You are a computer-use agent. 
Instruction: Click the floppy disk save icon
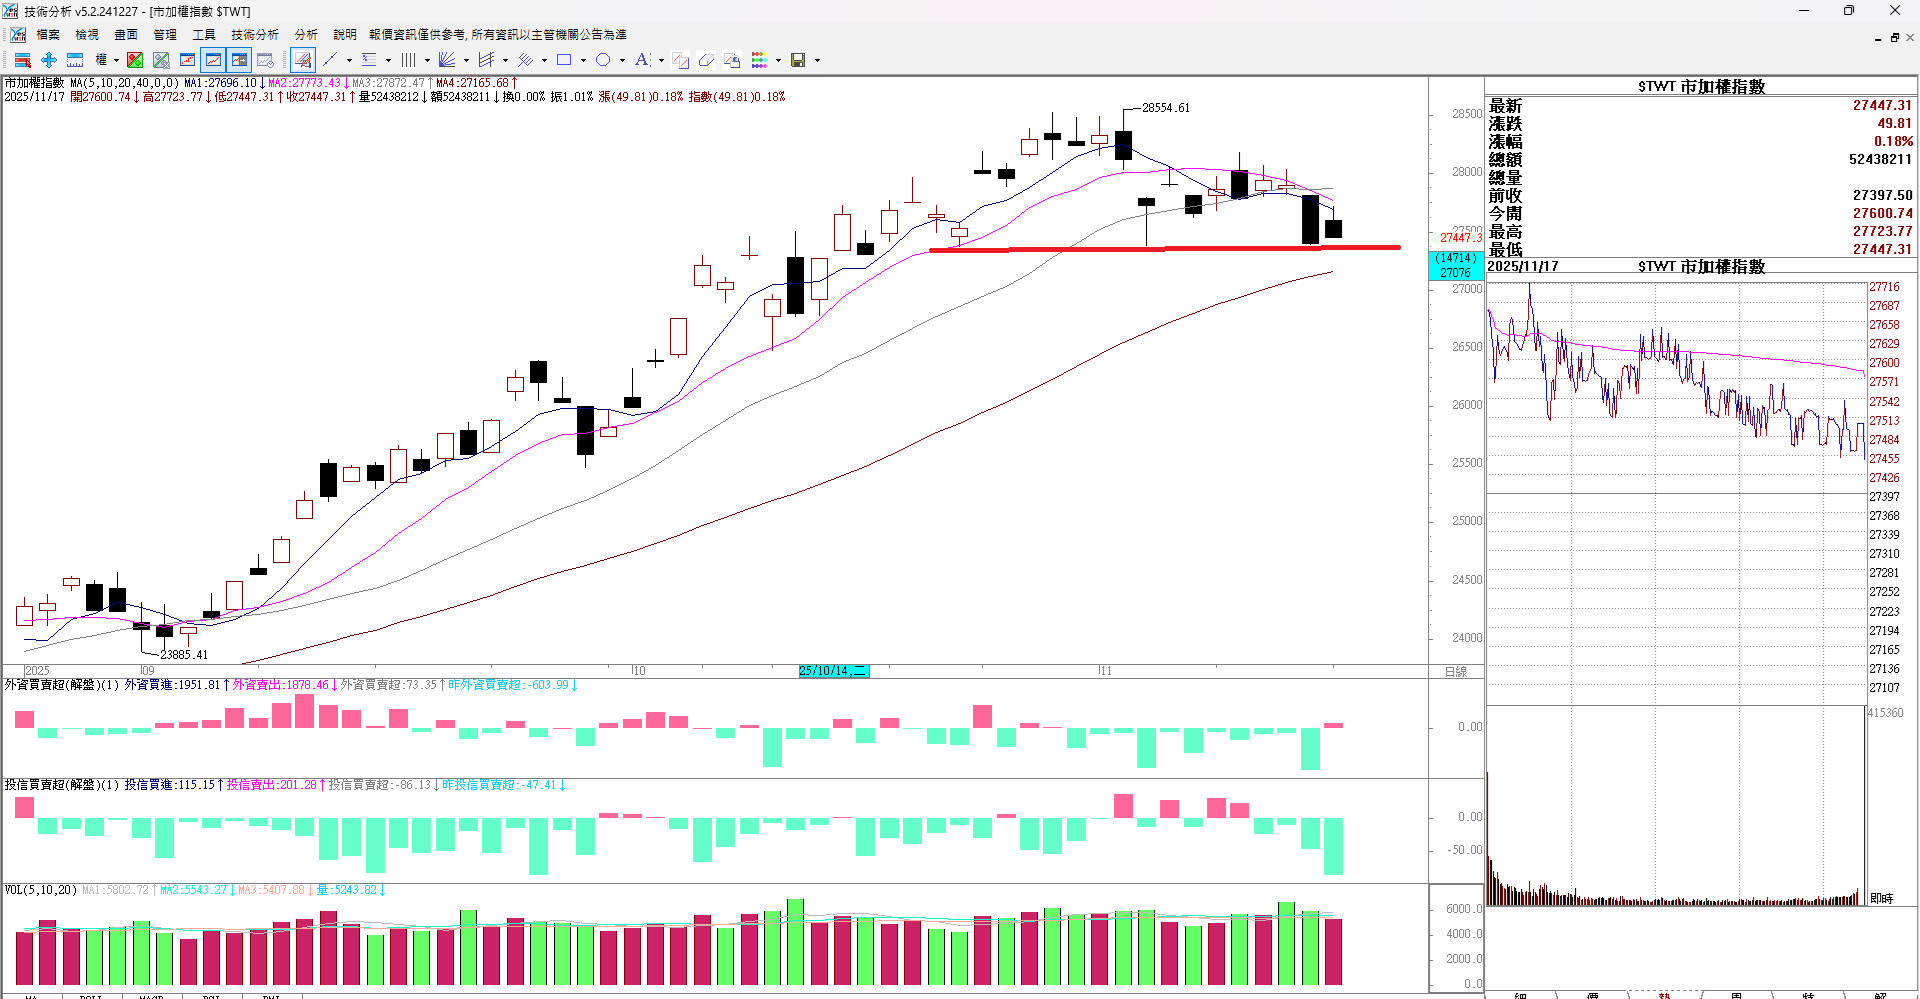[x=798, y=60]
